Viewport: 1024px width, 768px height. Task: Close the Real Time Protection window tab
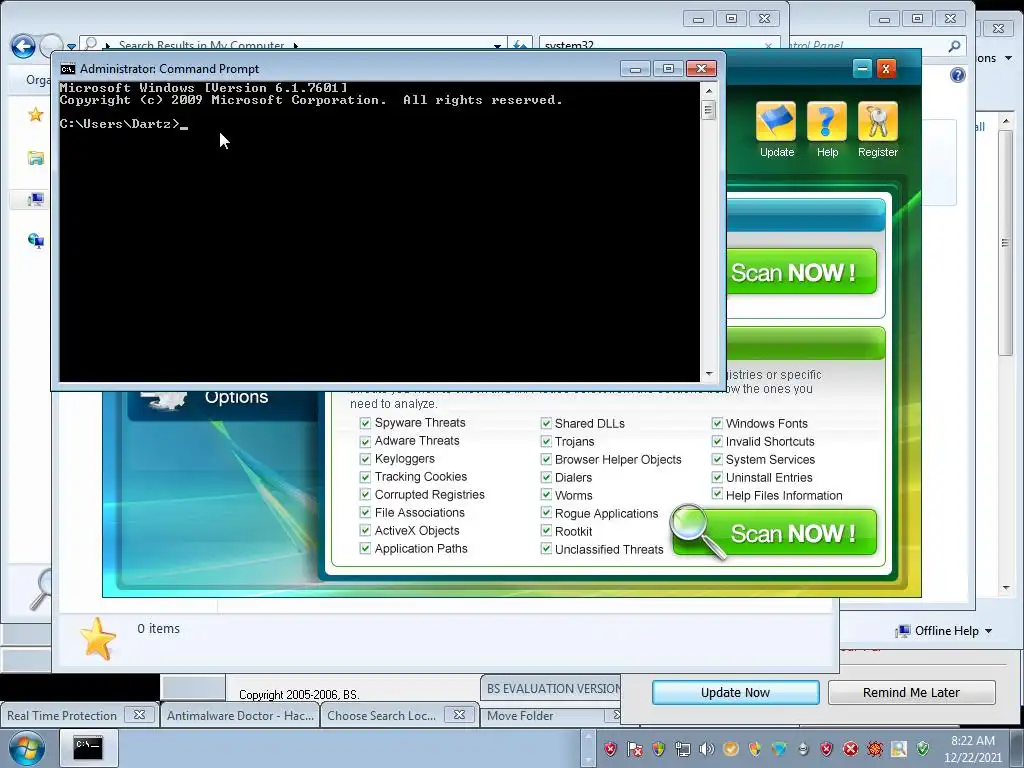click(139, 714)
